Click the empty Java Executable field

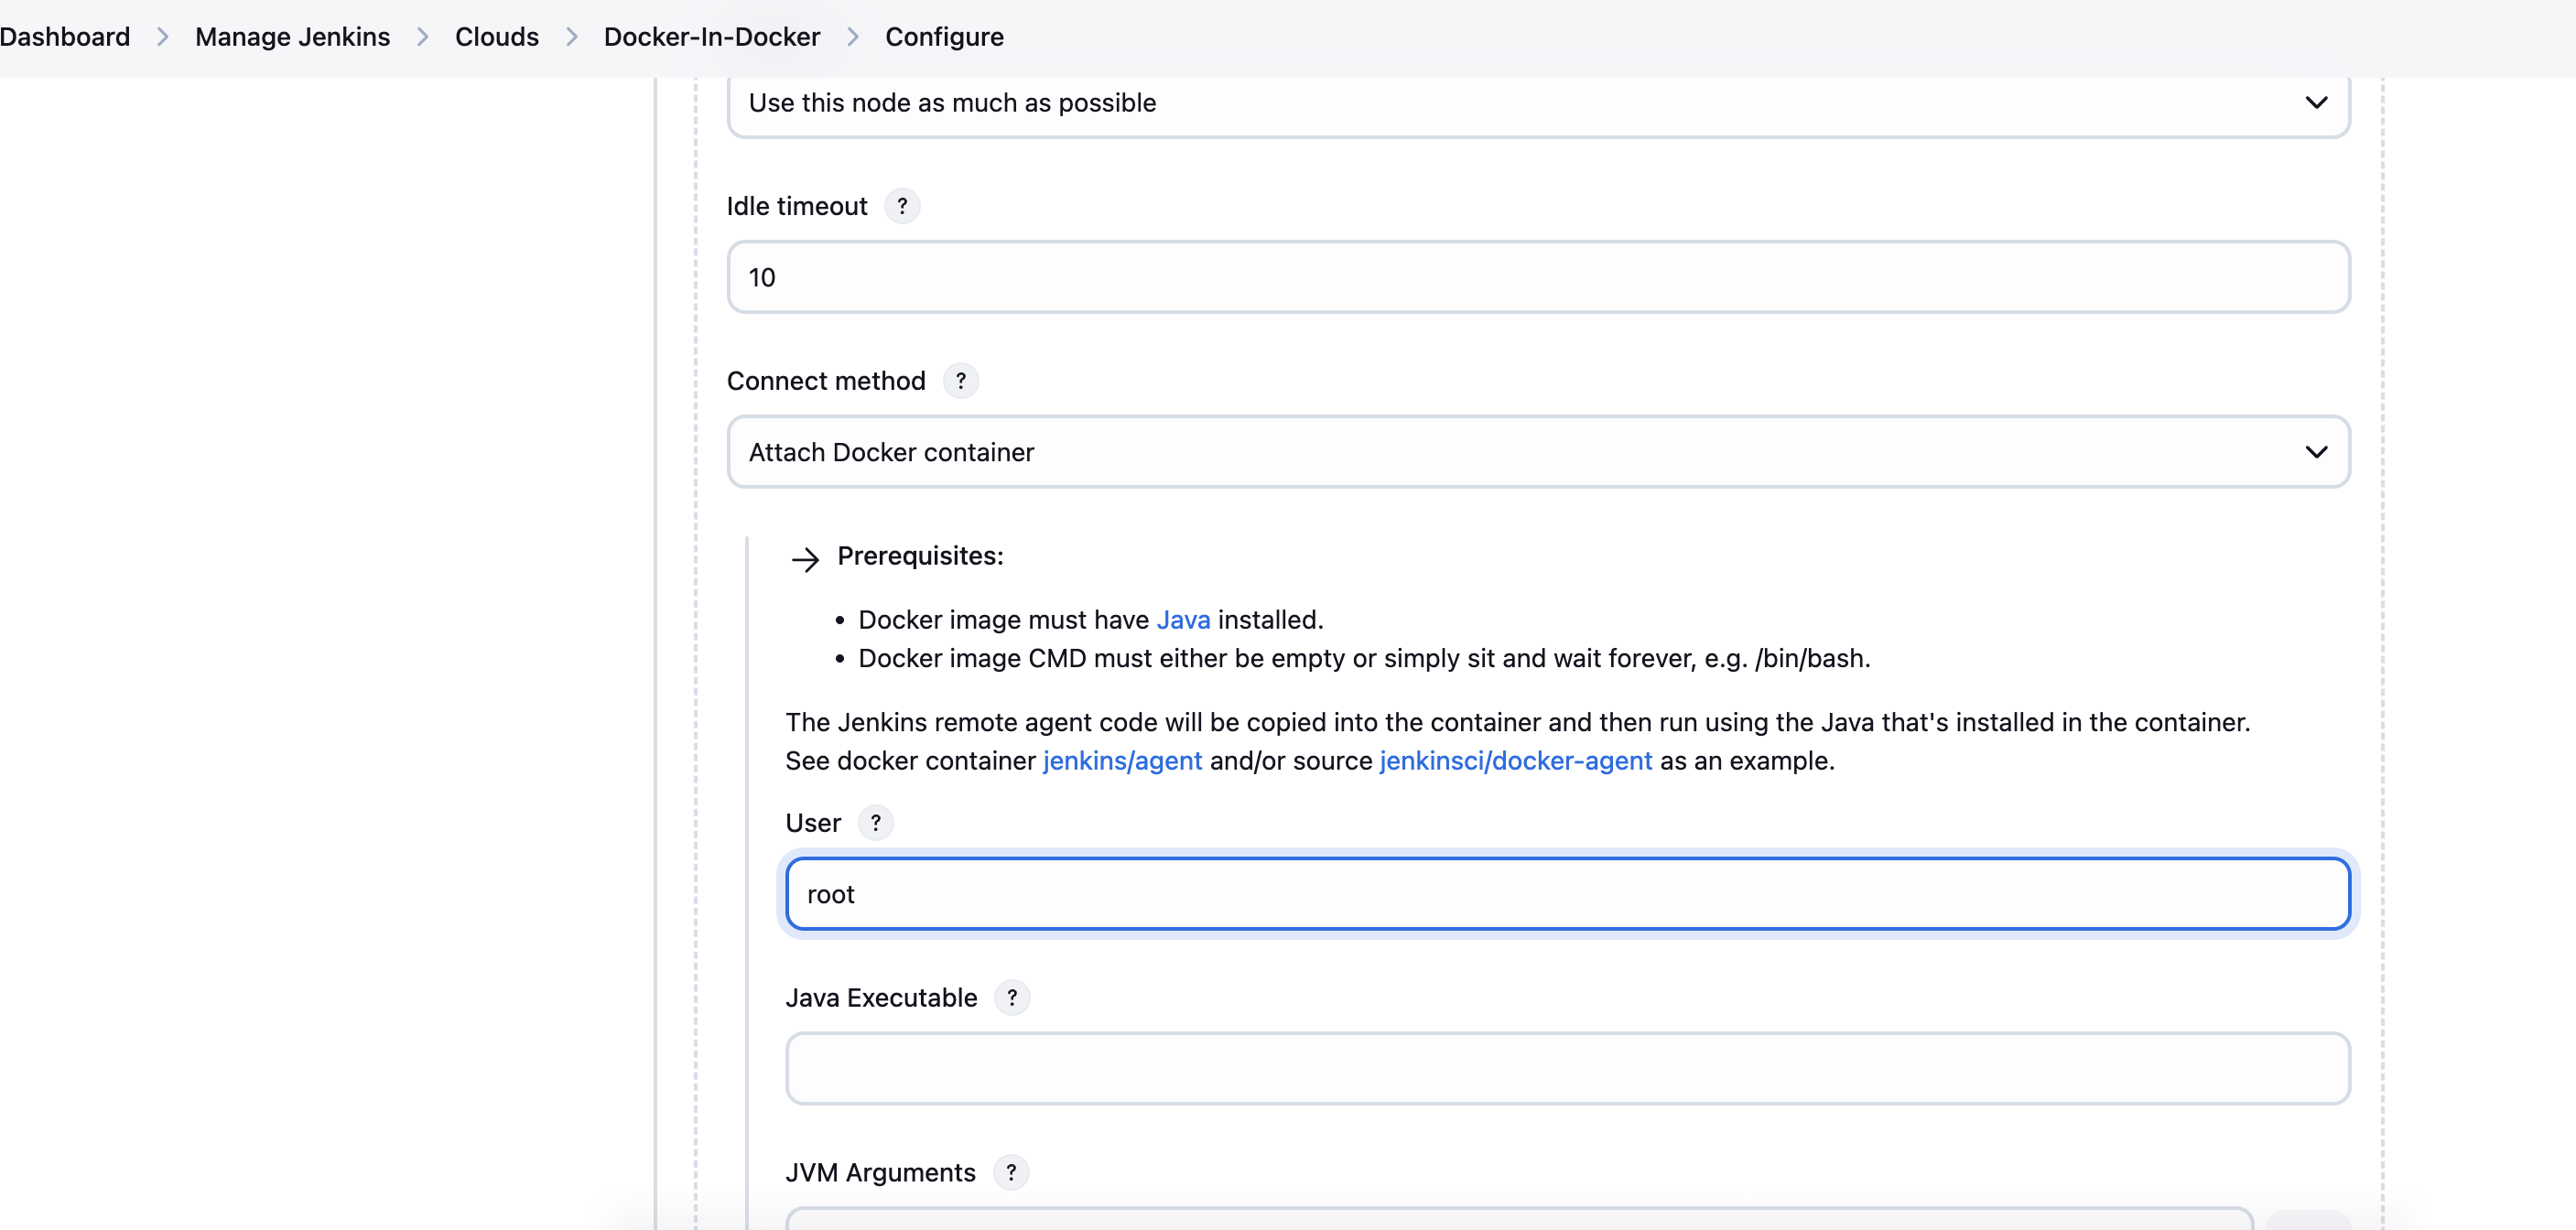[1567, 1068]
